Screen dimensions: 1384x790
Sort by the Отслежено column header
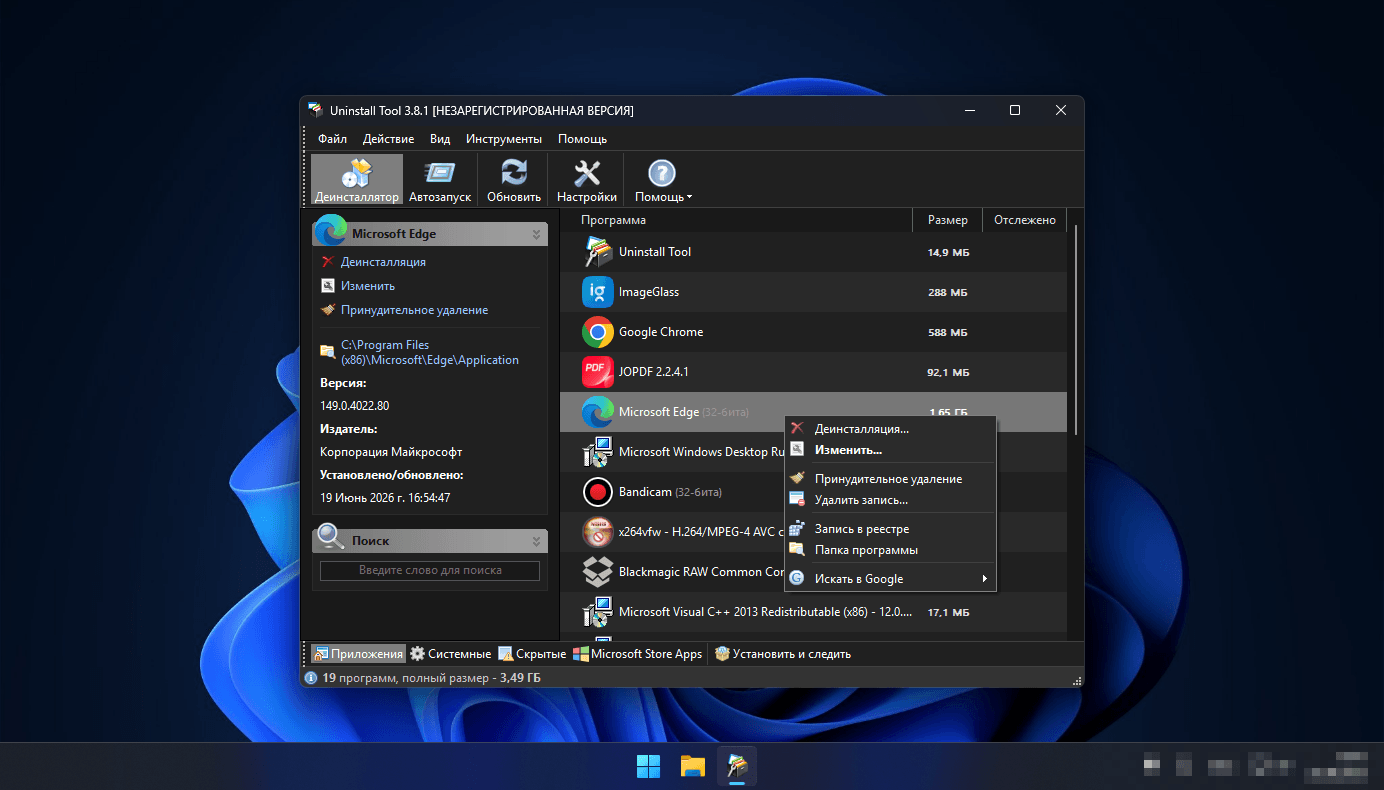tap(1024, 220)
